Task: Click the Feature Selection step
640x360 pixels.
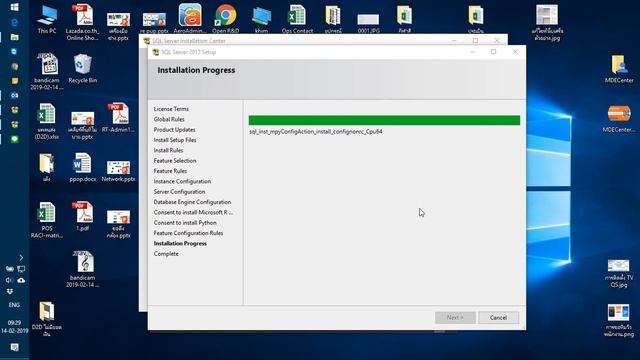Action: coord(175,161)
